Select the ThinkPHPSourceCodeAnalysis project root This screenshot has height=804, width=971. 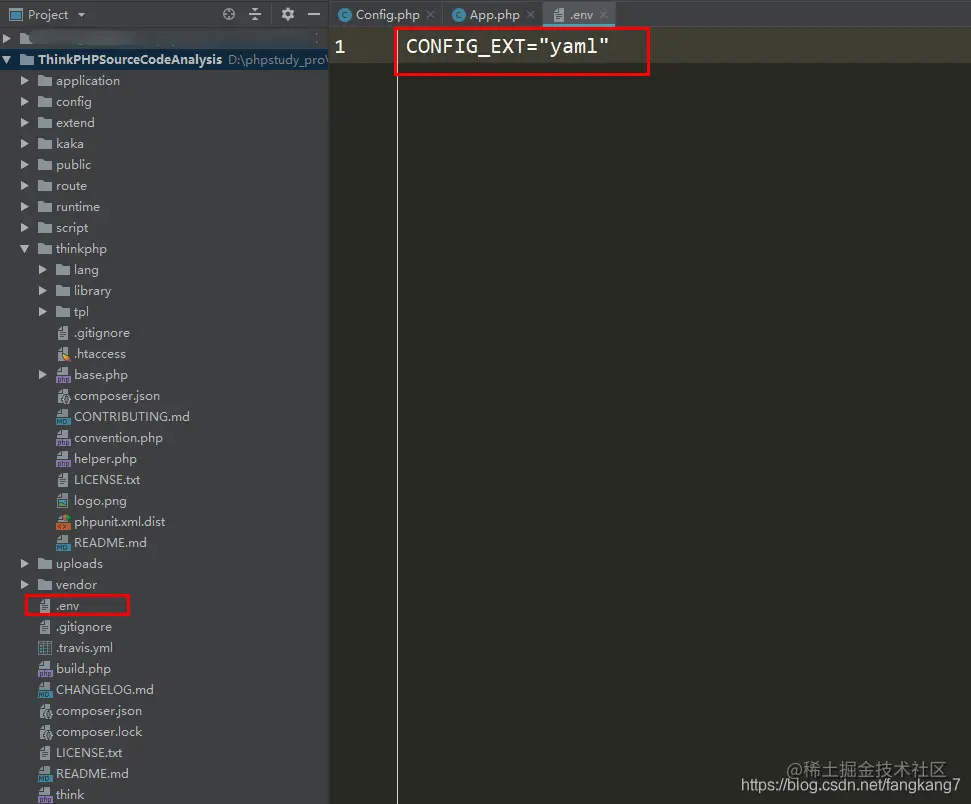(x=129, y=59)
